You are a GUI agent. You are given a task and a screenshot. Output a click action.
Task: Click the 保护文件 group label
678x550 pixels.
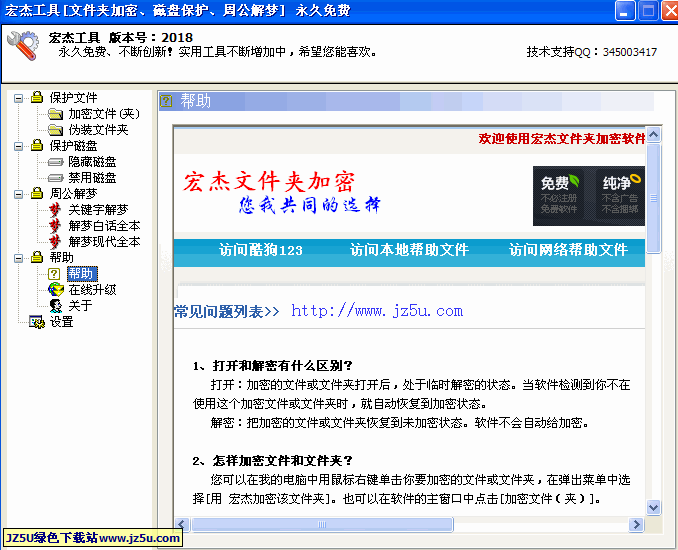coord(73,98)
